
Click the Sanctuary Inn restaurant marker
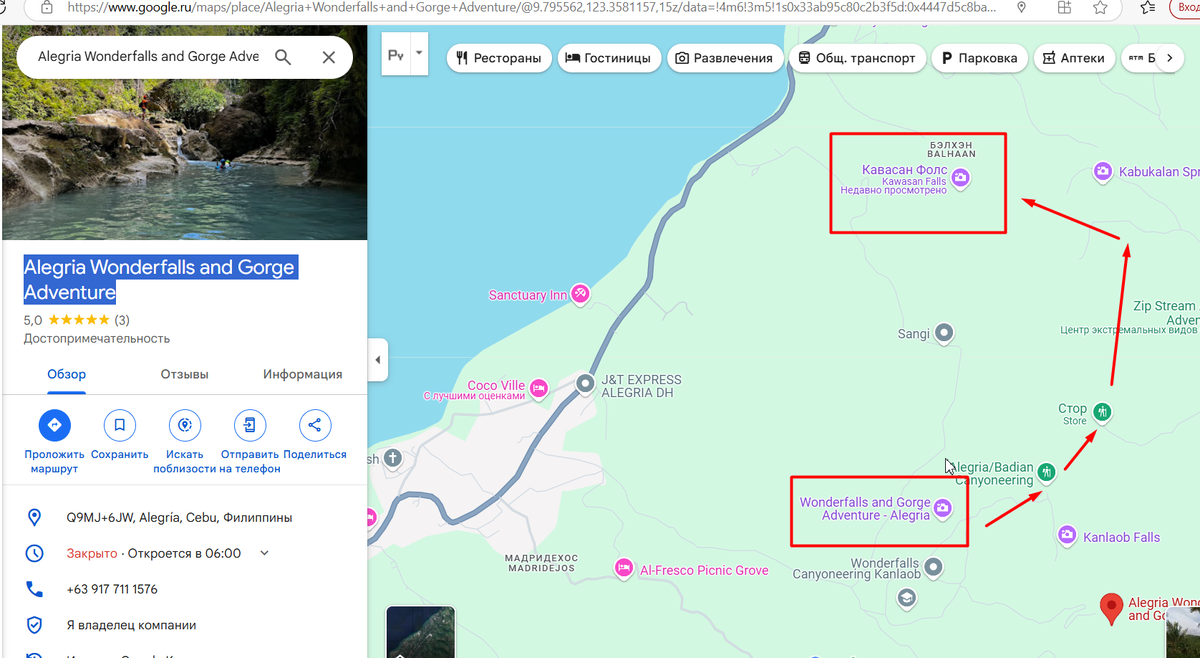(x=580, y=295)
